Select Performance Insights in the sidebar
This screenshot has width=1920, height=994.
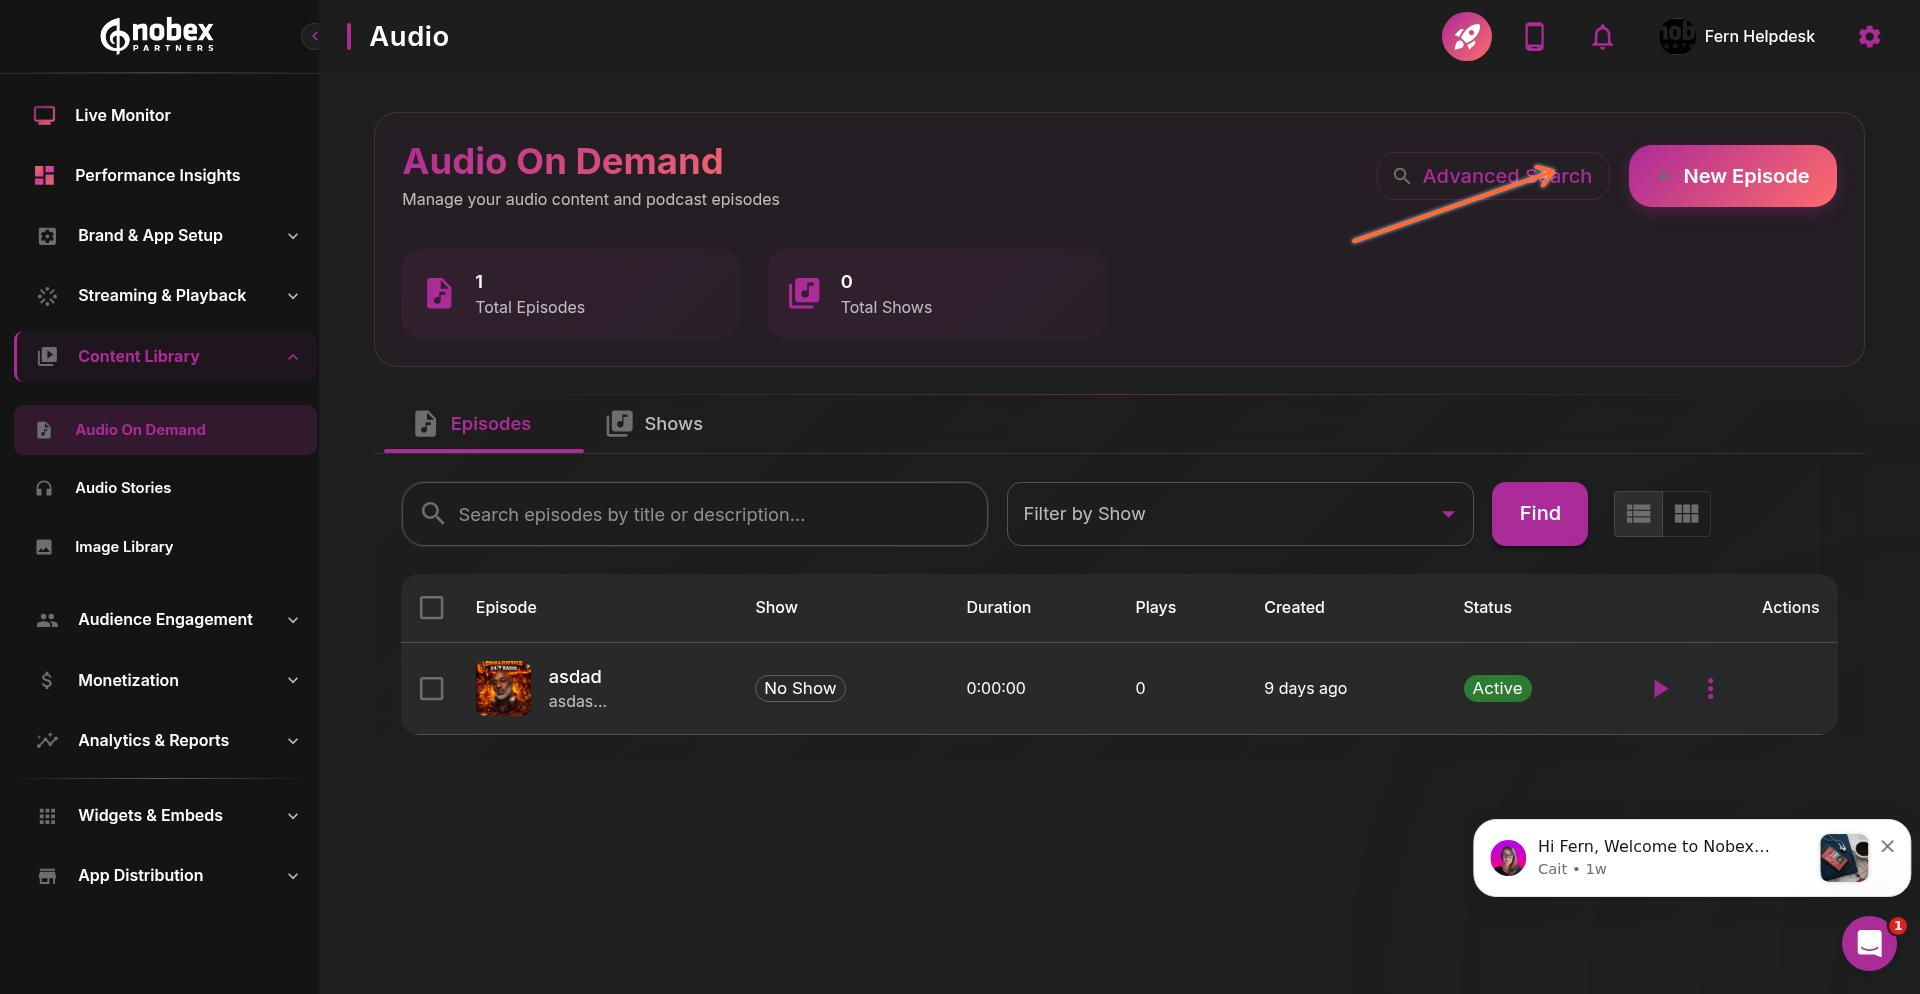157,175
